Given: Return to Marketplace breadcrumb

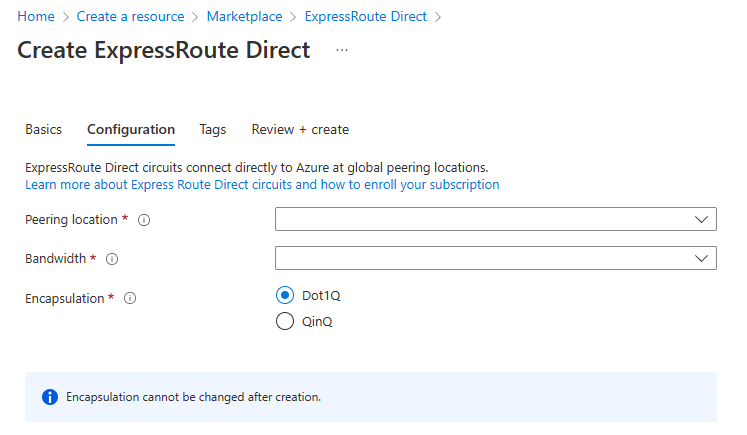Looking at the screenshot, I should (x=246, y=16).
